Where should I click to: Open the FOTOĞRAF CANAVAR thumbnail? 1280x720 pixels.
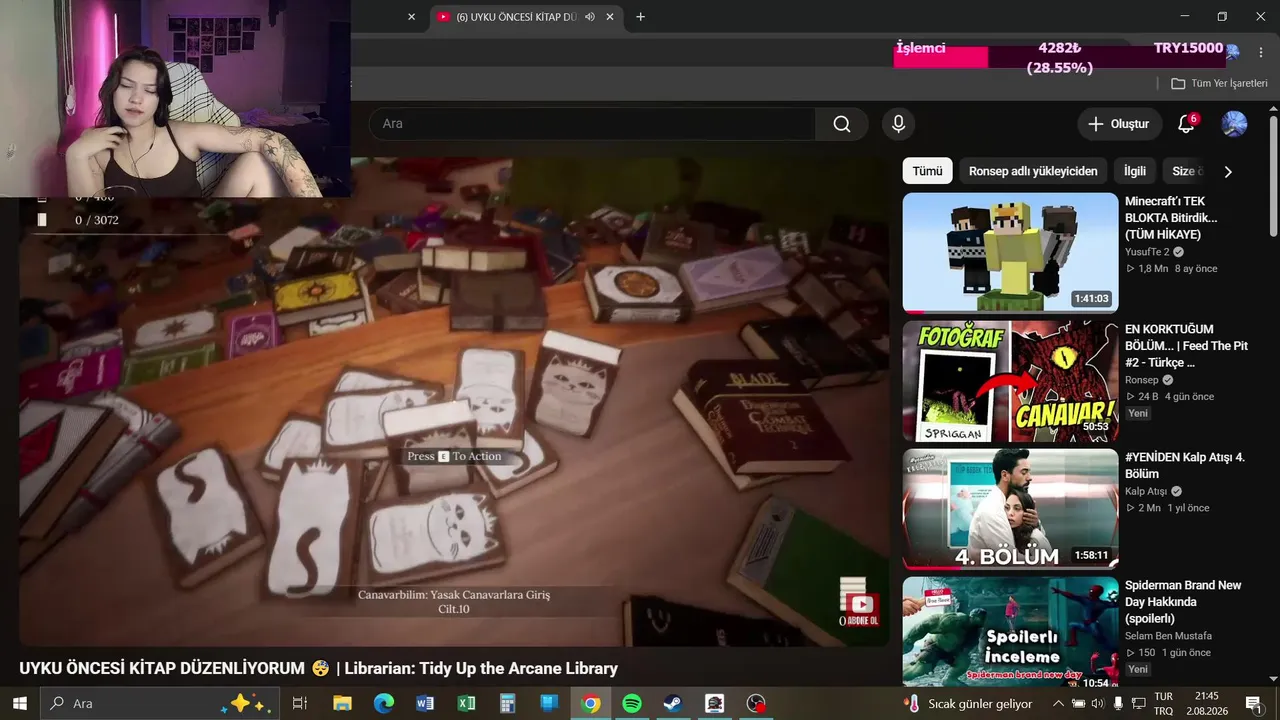[x=1010, y=381]
